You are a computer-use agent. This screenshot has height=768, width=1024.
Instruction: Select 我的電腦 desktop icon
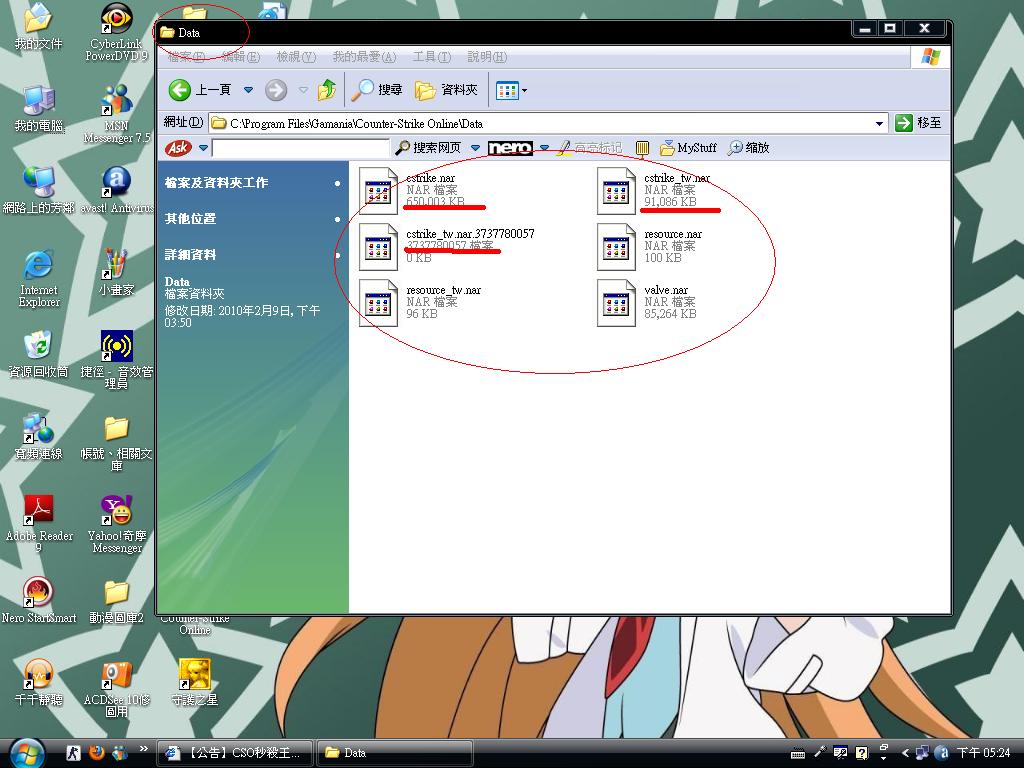(39, 108)
